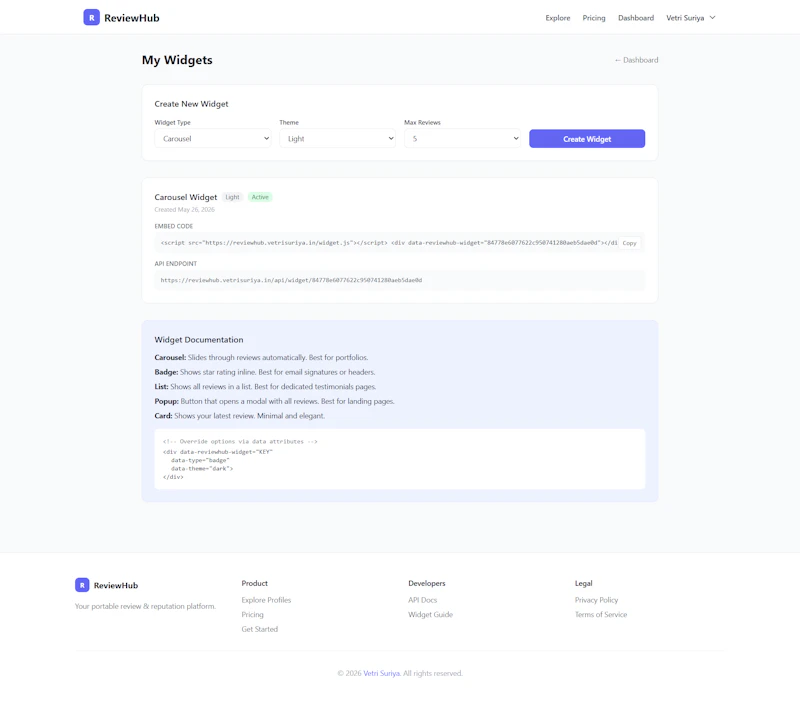This screenshot has width=800, height=703.
Task: Click the My Widgets page heading
Action: [177, 60]
